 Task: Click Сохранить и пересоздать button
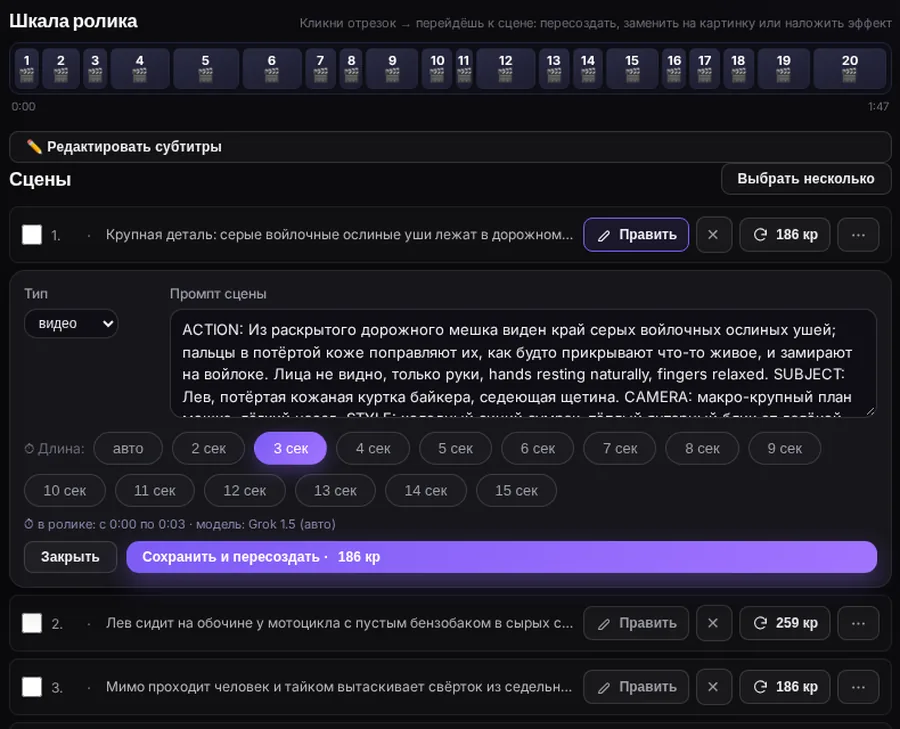click(502, 557)
